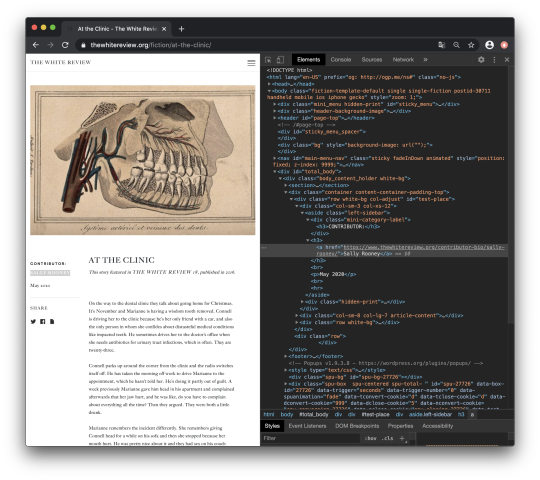This screenshot has height=480, width=540.
Task: Open the Styles pane tab
Action: point(272,426)
